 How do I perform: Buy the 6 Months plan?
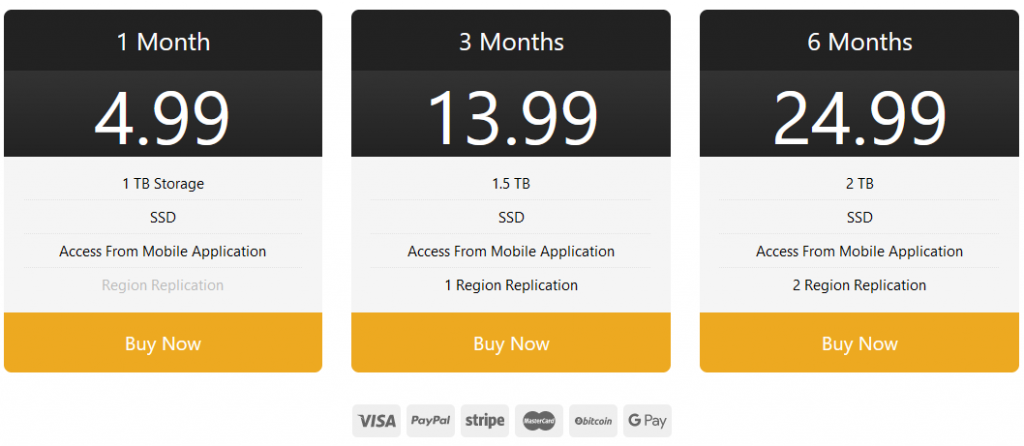859,343
